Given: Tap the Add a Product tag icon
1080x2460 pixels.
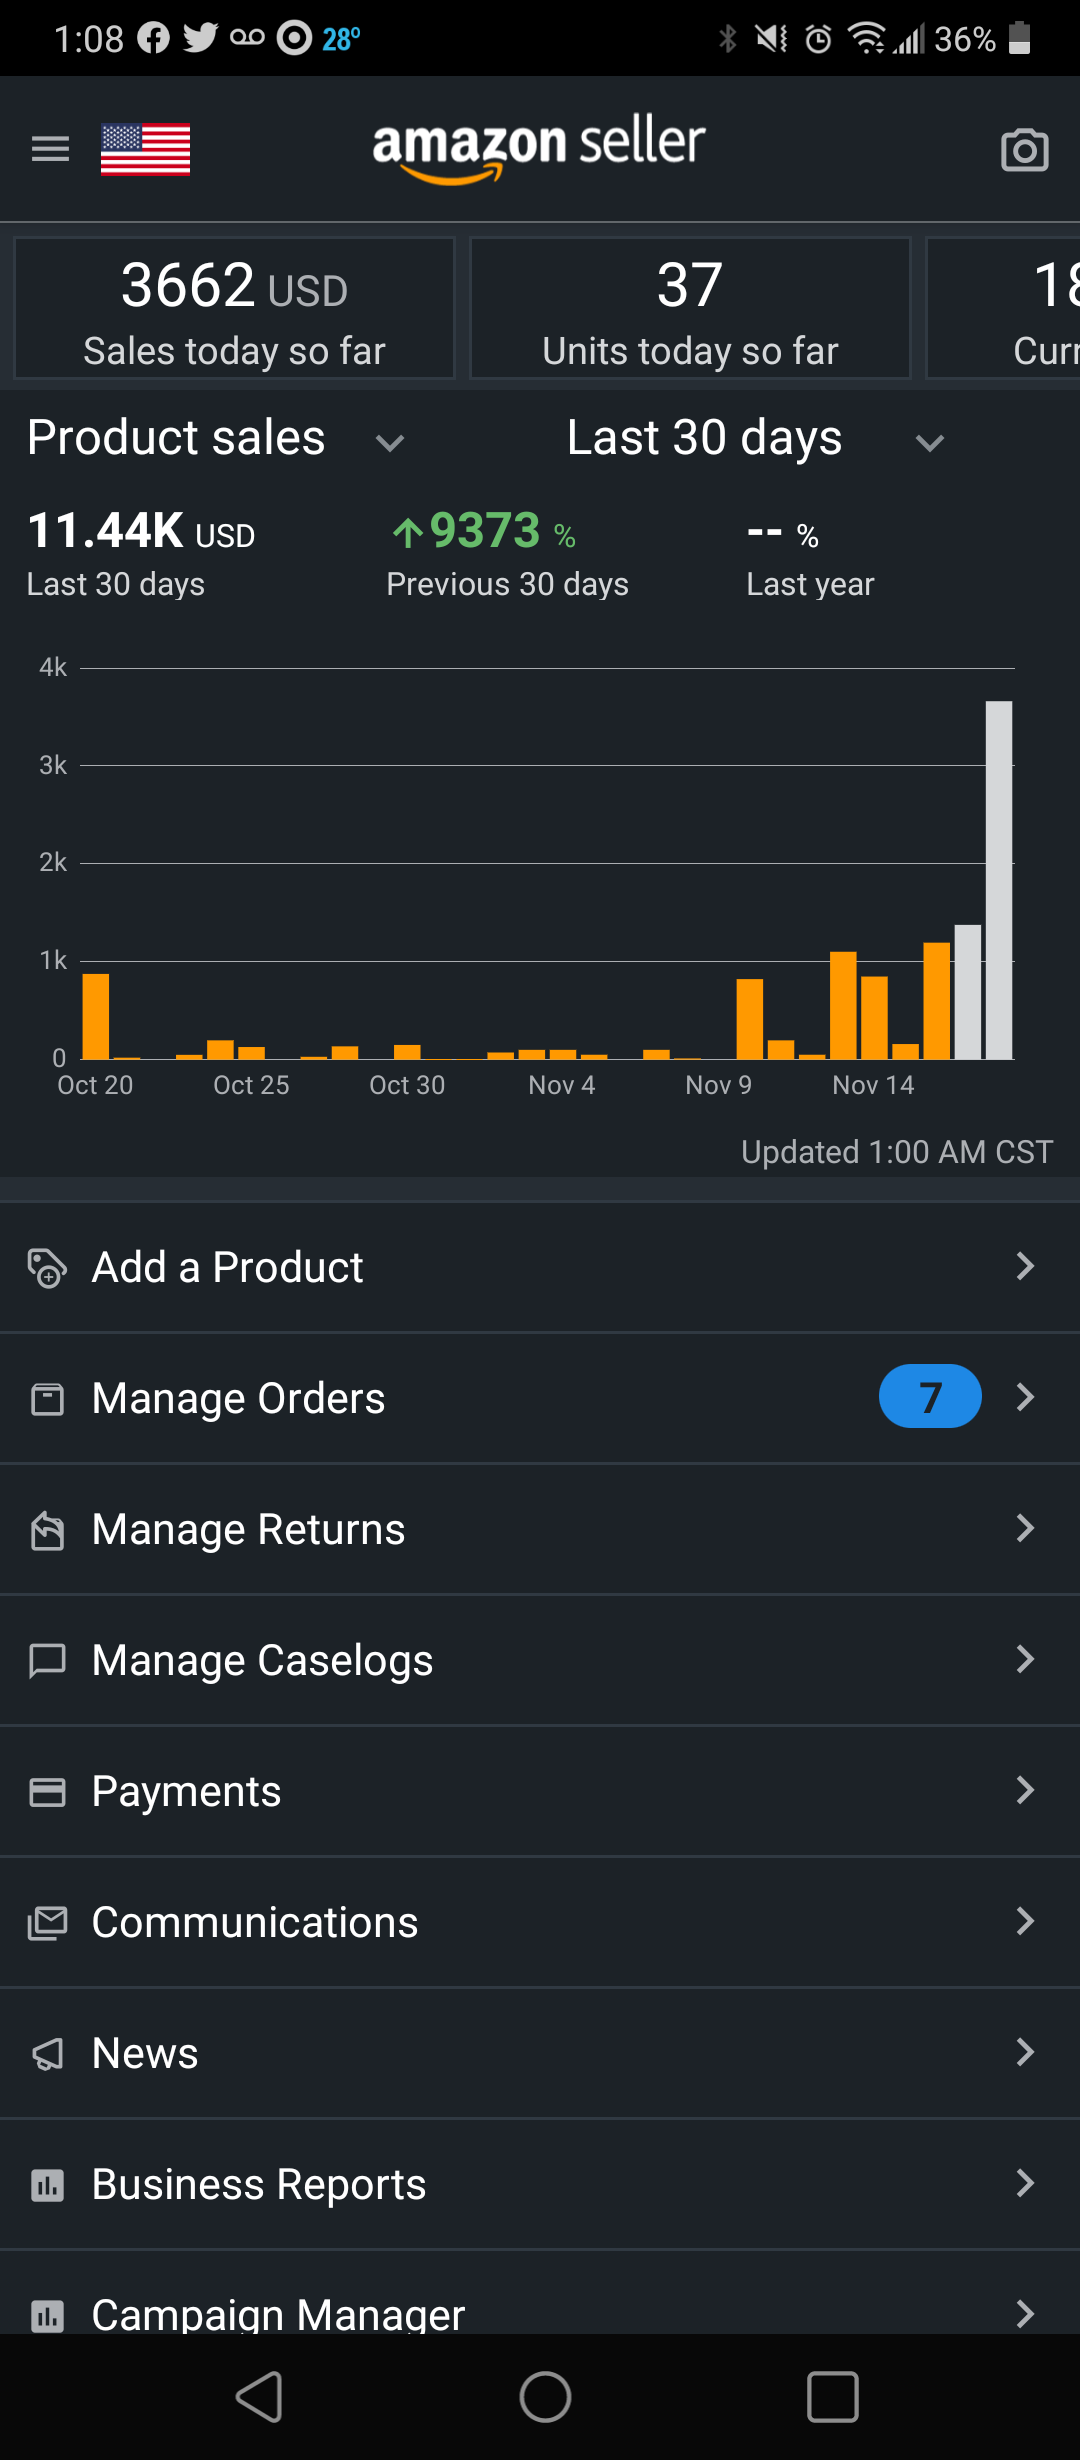Looking at the screenshot, I should click(47, 1268).
